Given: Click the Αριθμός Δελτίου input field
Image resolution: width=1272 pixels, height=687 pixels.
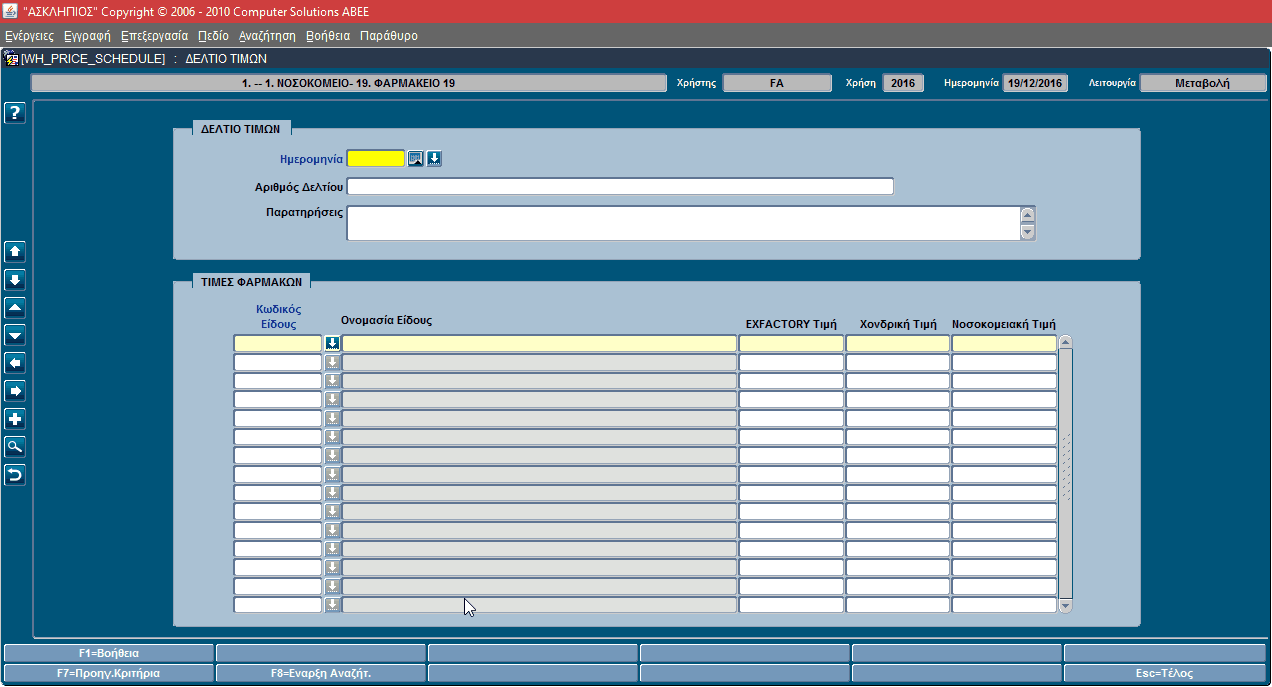Looking at the screenshot, I should coord(620,186).
